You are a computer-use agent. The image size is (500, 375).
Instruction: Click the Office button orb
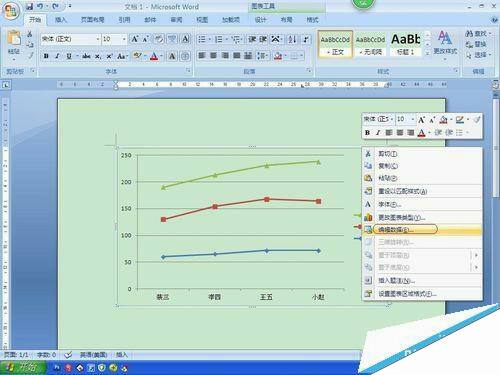(x=10, y=11)
